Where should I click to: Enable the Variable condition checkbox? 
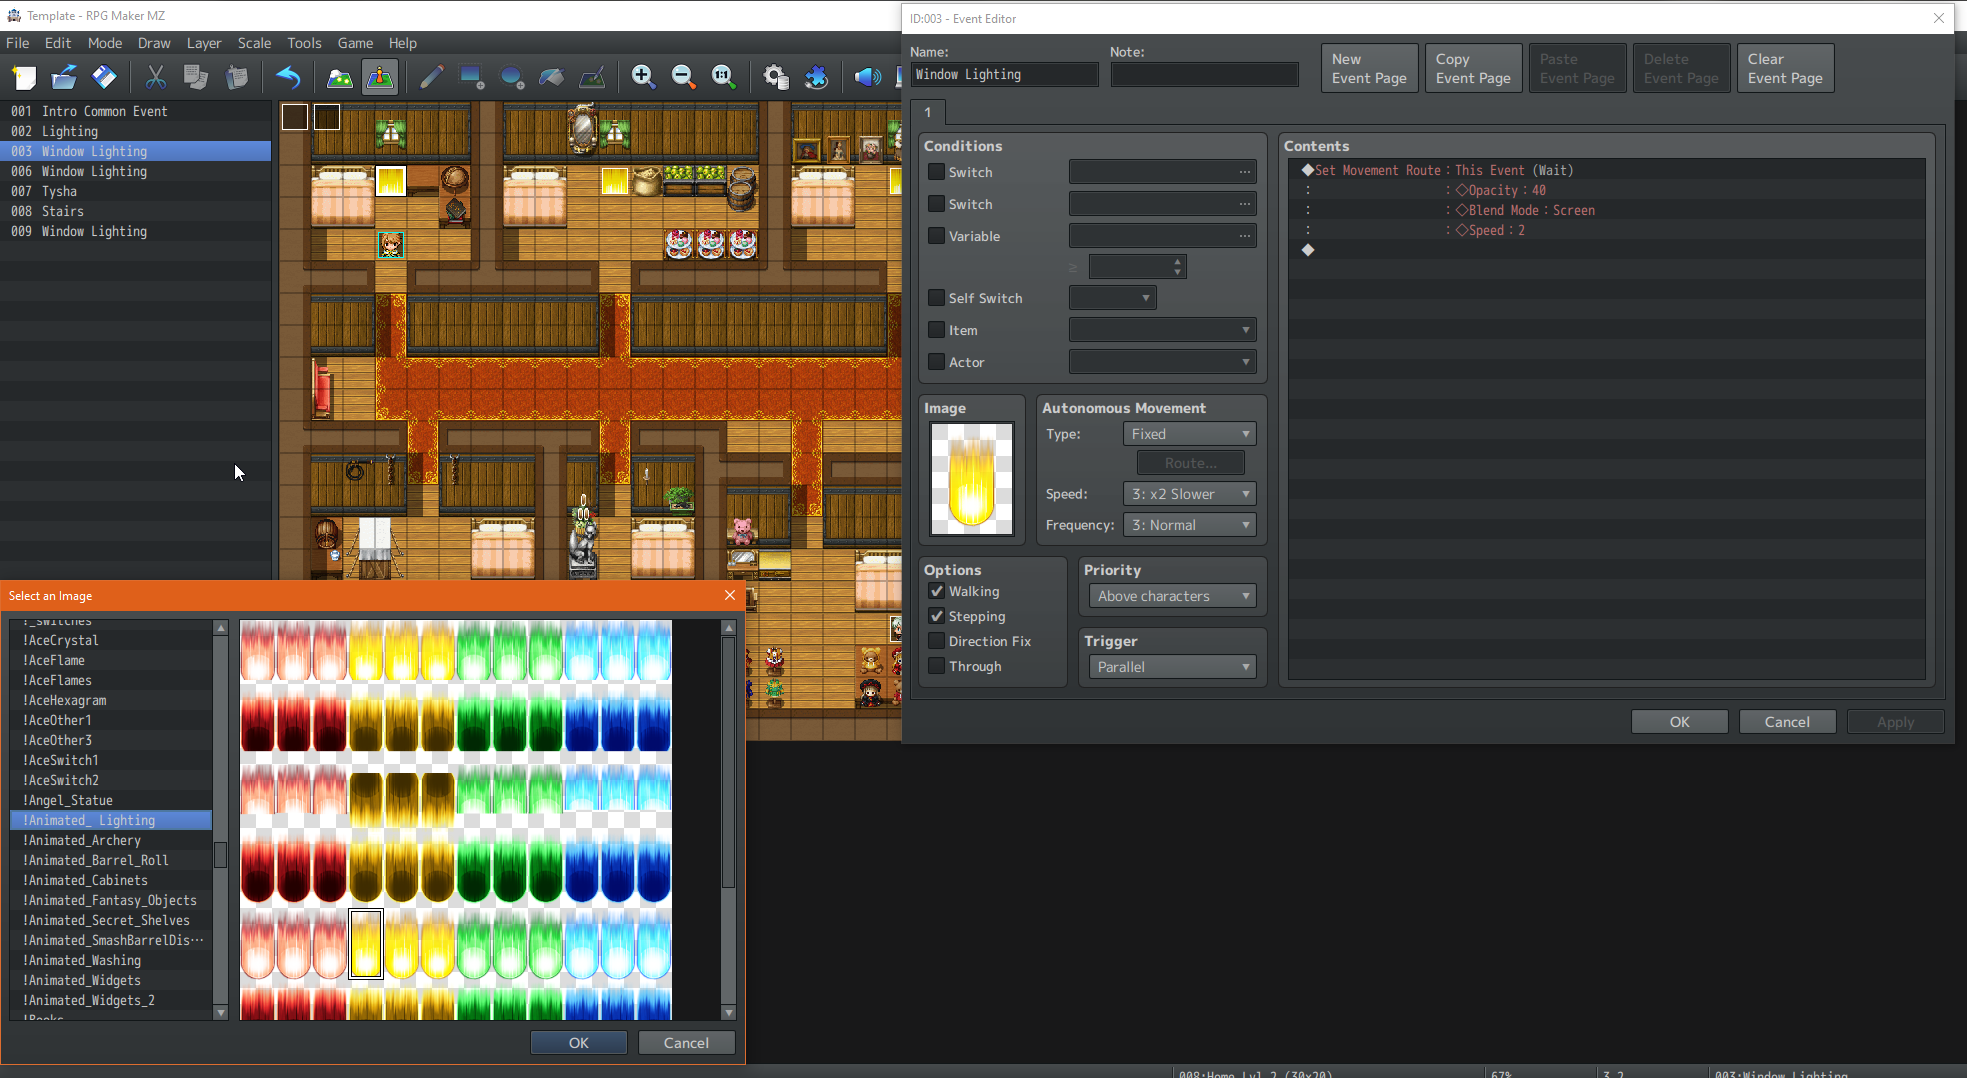(x=936, y=236)
